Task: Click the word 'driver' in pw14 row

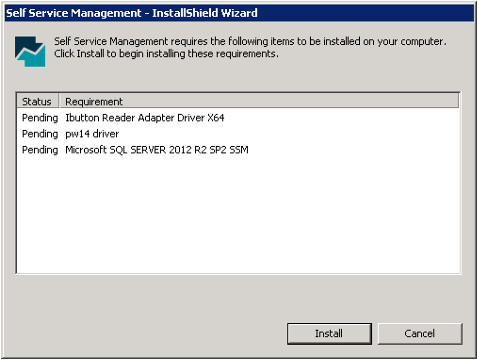Action: pos(106,134)
